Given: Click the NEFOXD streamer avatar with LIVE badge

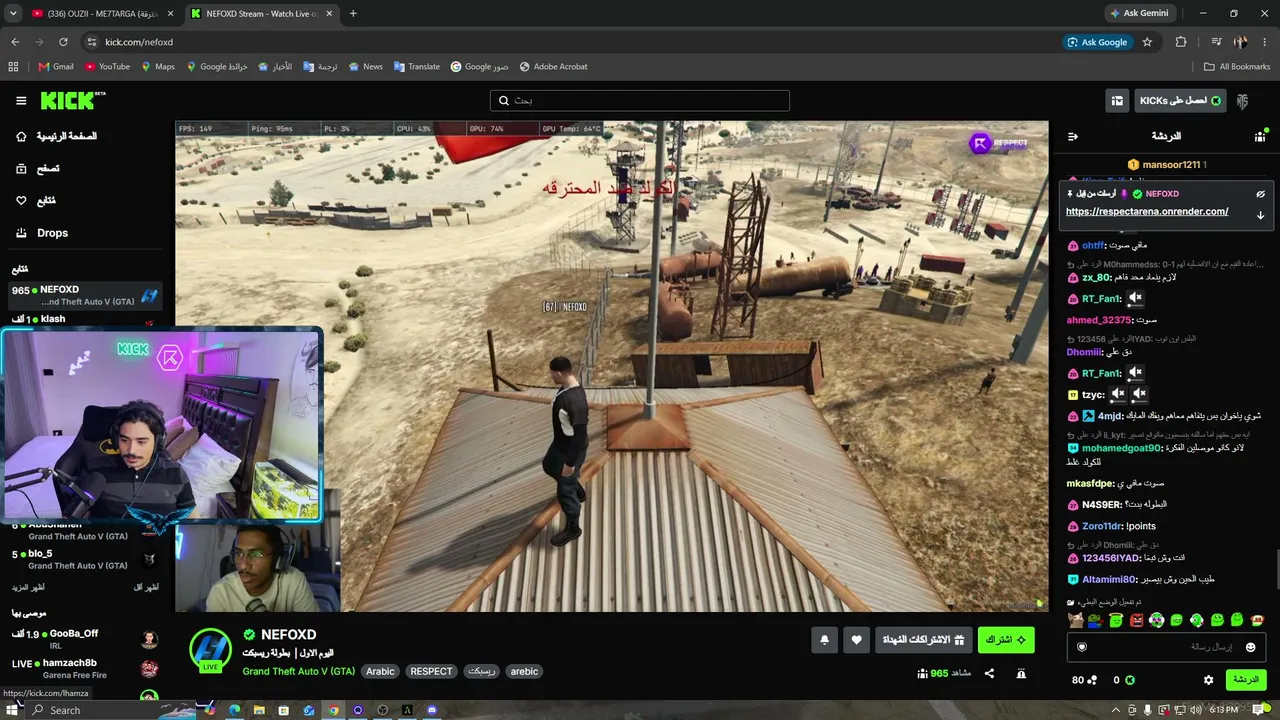Looking at the screenshot, I should point(211,650).
